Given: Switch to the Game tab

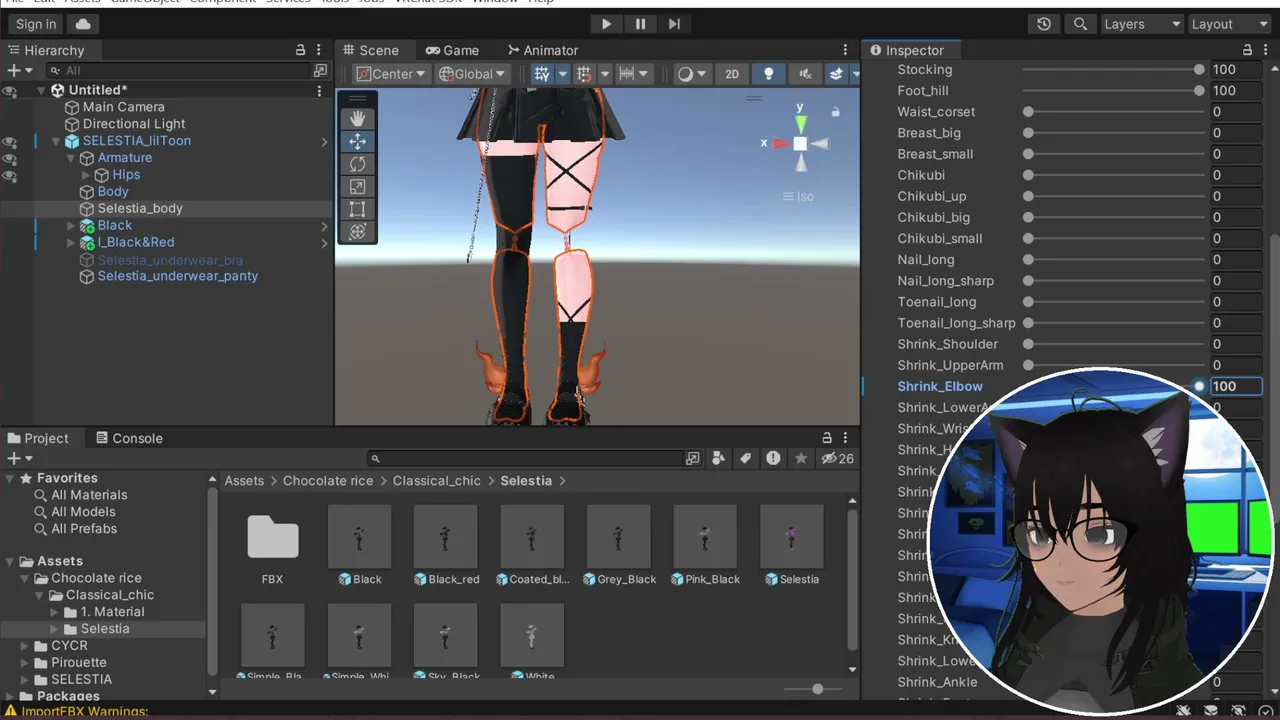Looking at the screenshot, I should pyautogui.click(x=451, y=50).
